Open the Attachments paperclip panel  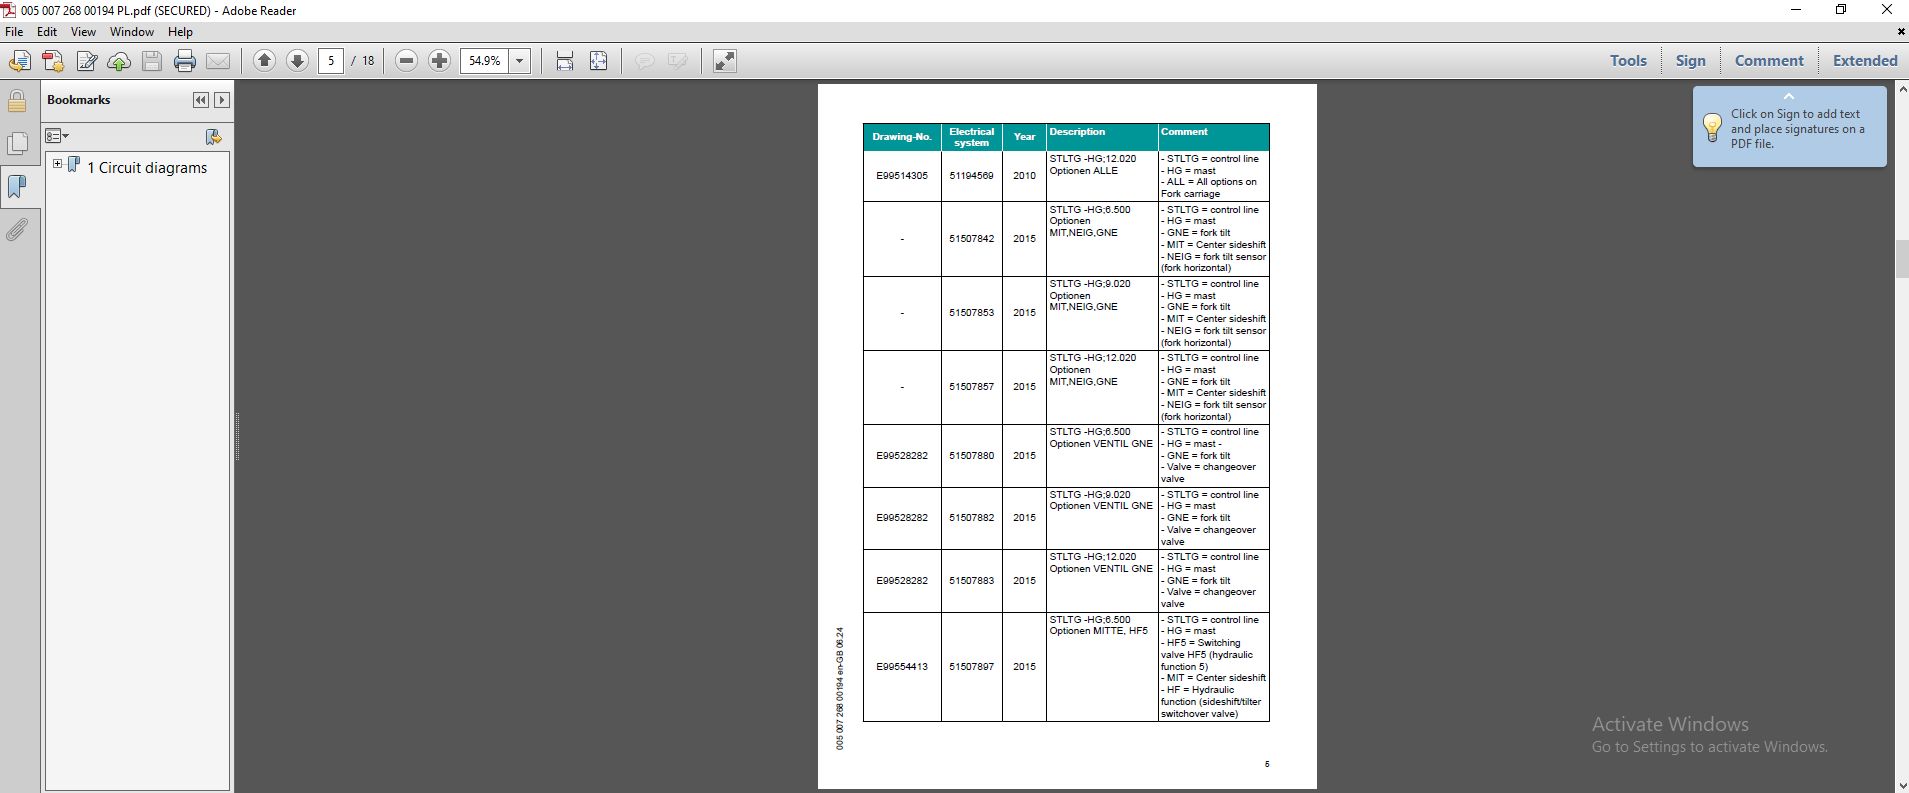(x=18, y=231)
